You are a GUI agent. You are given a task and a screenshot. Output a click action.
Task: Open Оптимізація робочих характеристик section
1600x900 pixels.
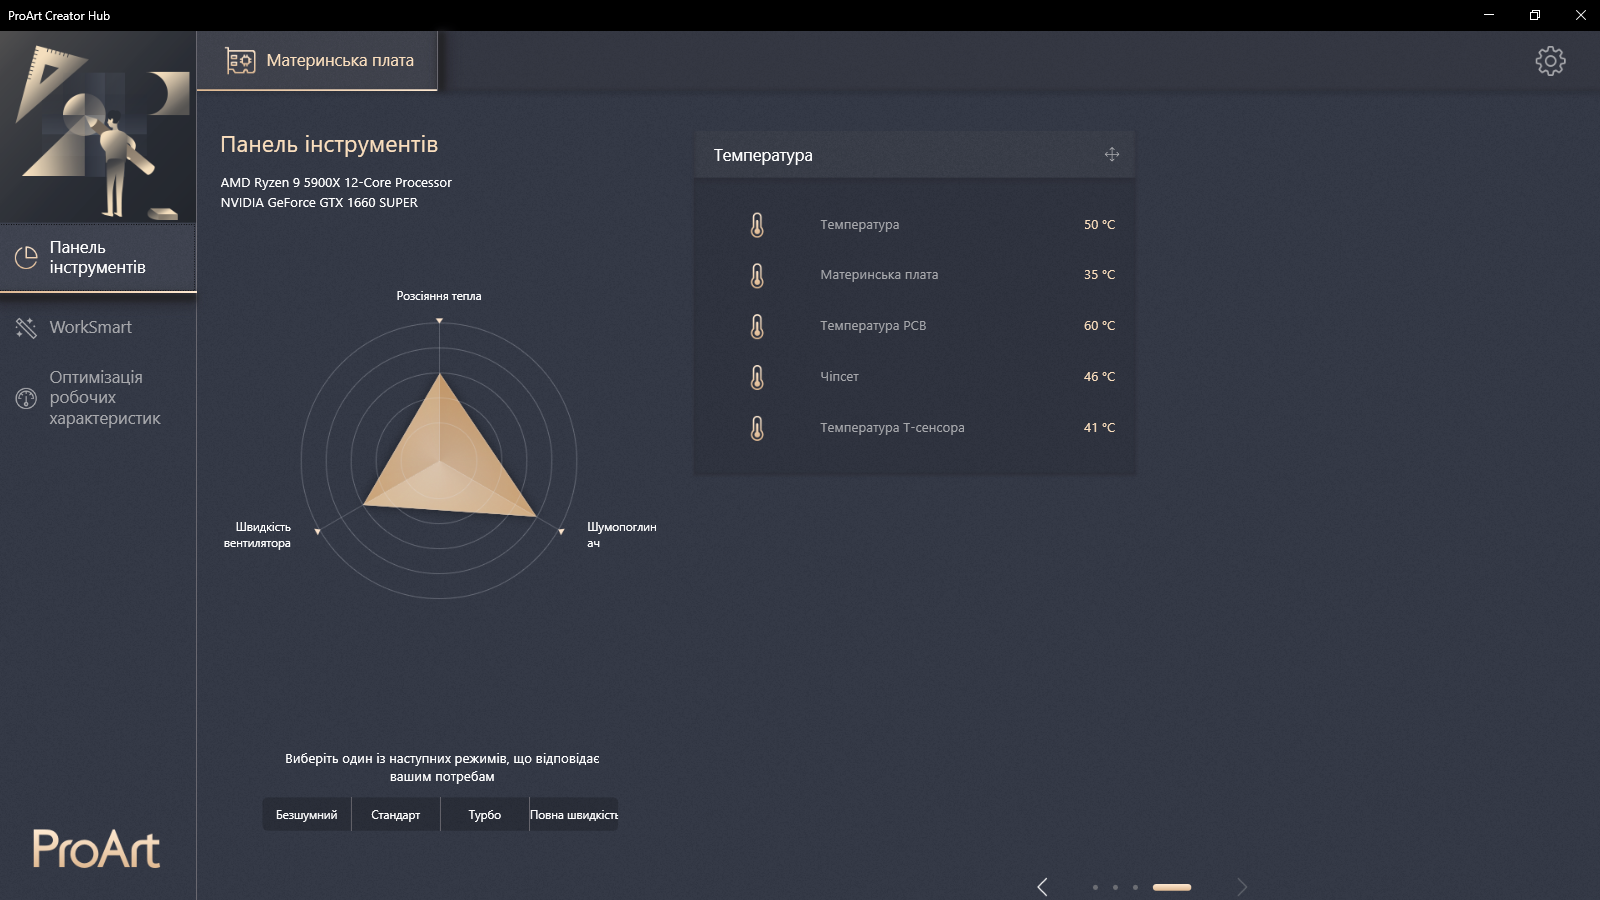98,398
